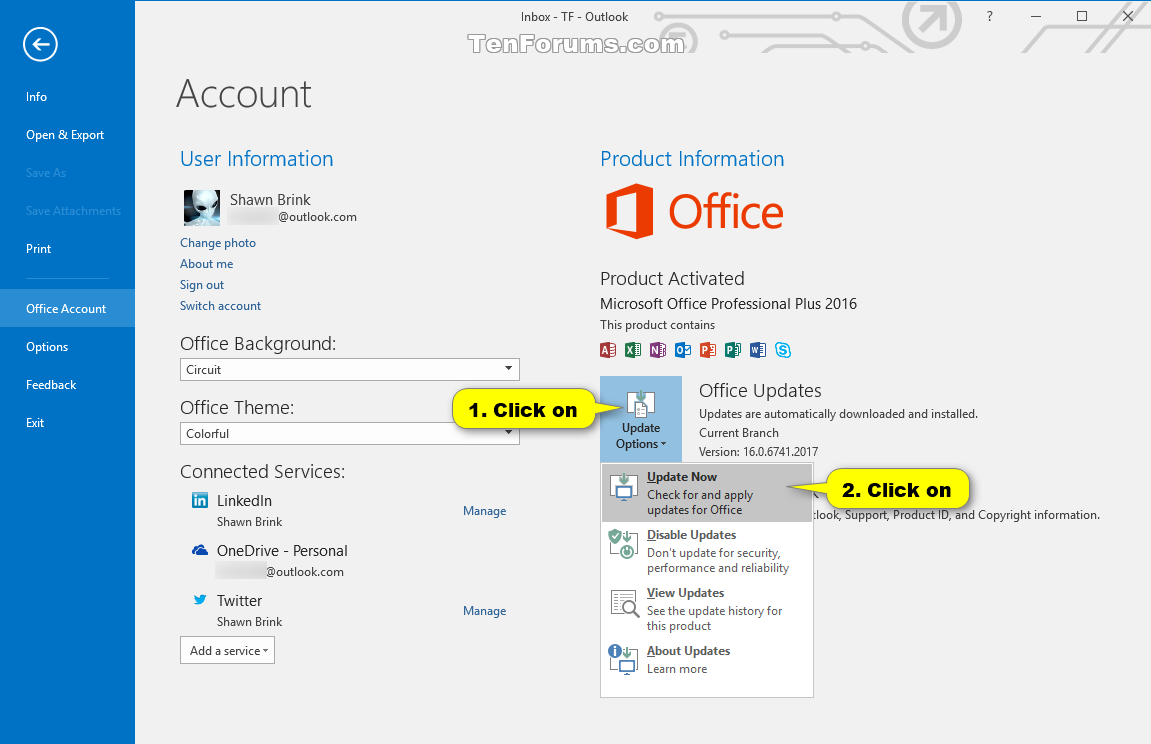Click the Update Now icon
The image size is (1151, 744).
pyautogui.click(x=624, y=486)
